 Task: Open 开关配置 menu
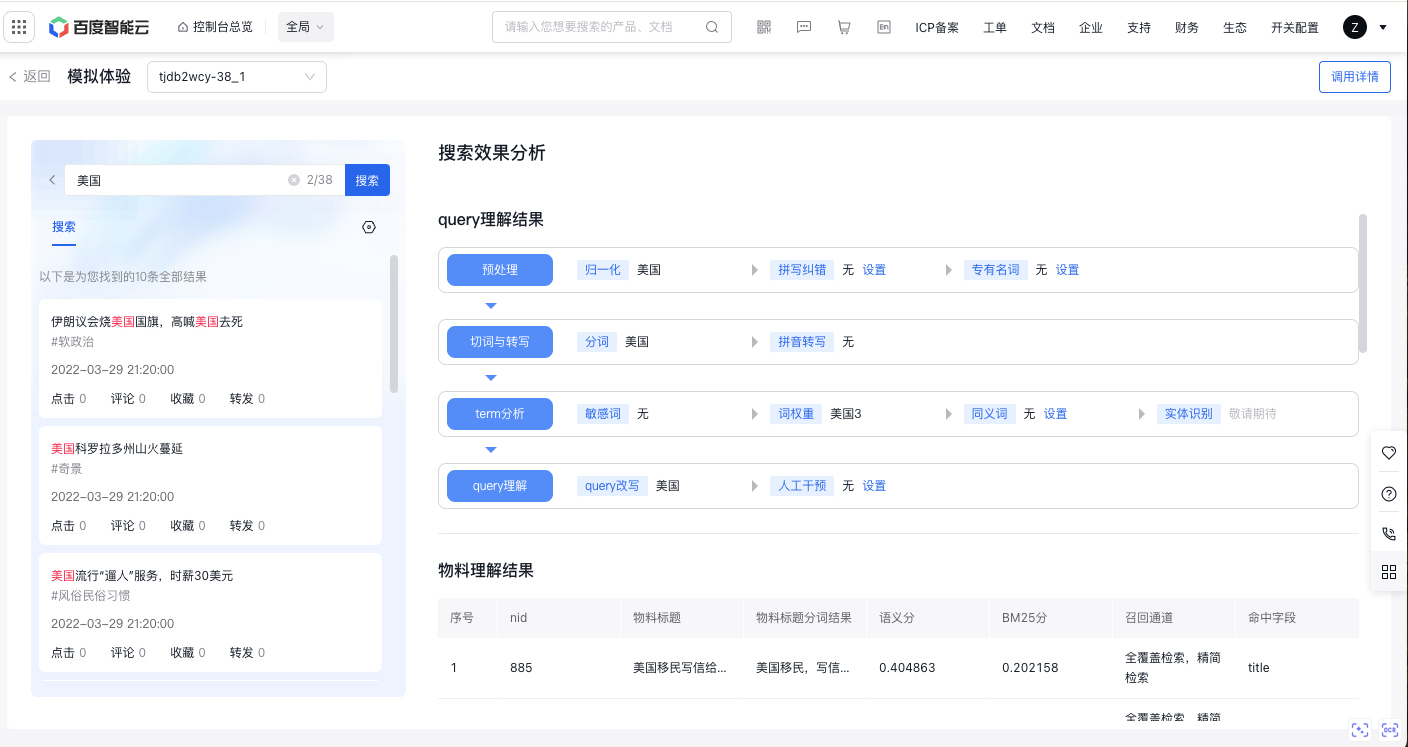click(x=1295, y=28)
